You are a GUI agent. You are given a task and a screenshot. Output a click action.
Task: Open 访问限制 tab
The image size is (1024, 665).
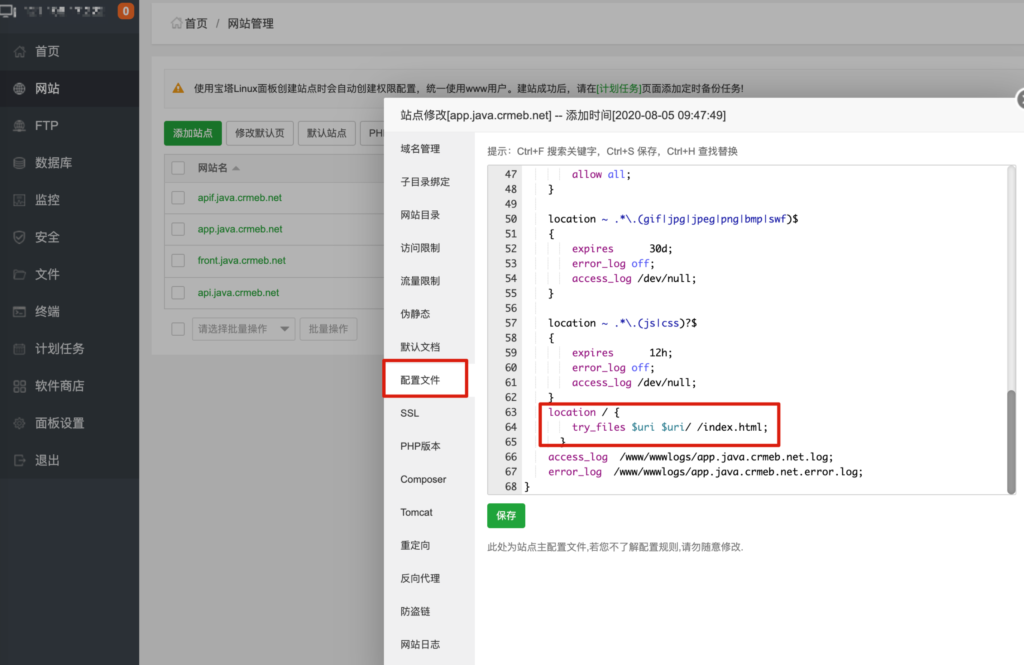coord(420,248)
